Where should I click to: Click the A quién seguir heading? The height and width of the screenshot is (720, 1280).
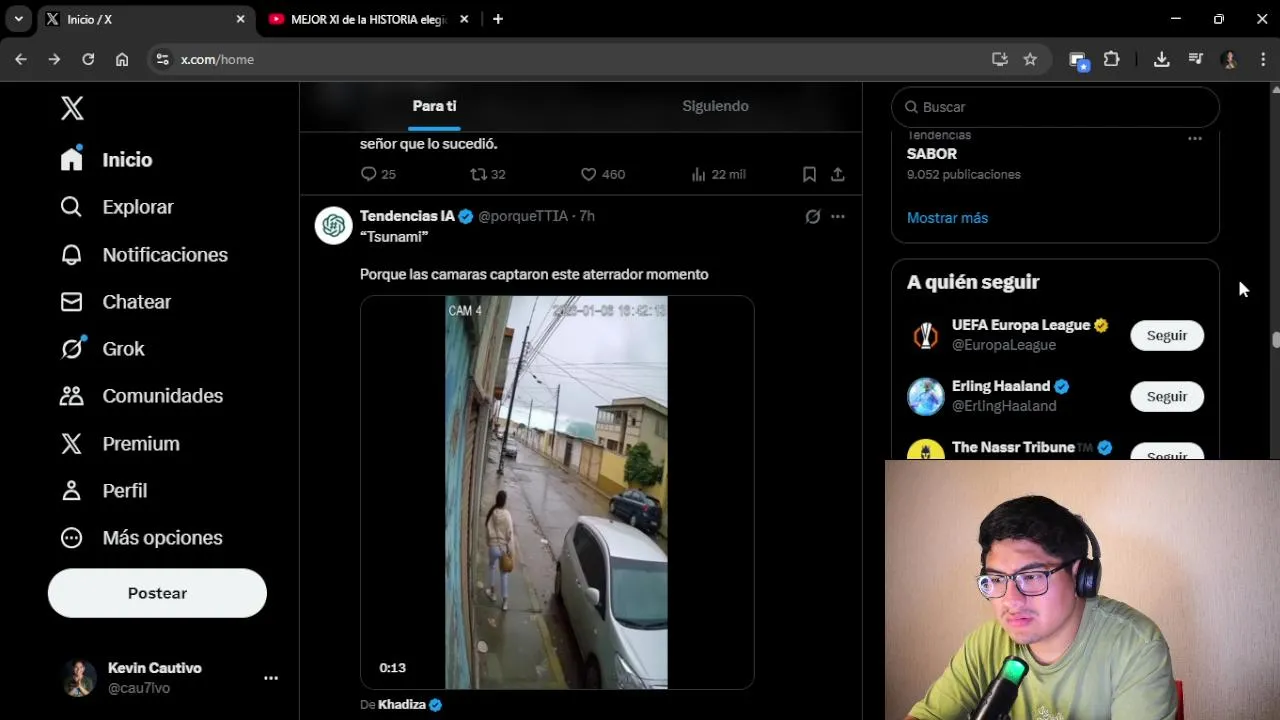pos(973,282)
